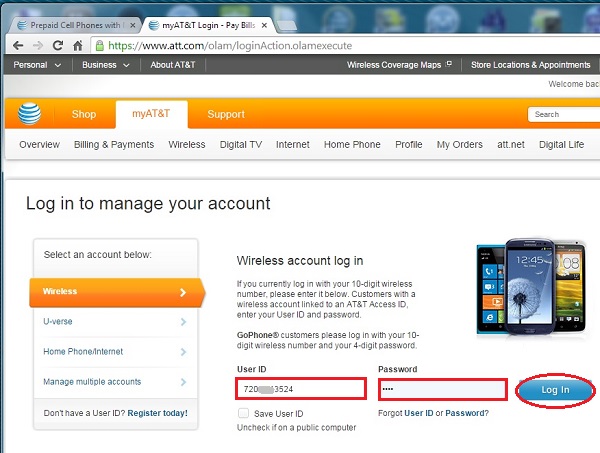Expand the Personal dropdown menu

37,65
